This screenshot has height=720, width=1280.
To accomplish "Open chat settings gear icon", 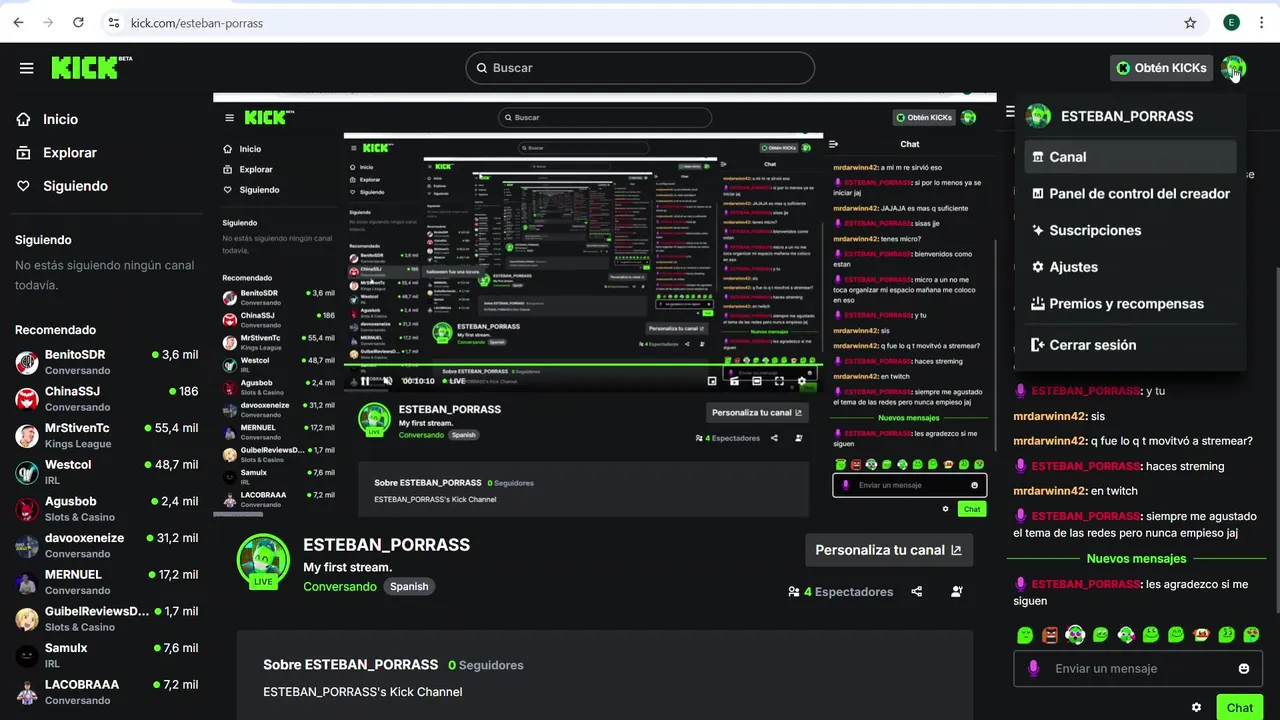I will tap(1197, 707).
